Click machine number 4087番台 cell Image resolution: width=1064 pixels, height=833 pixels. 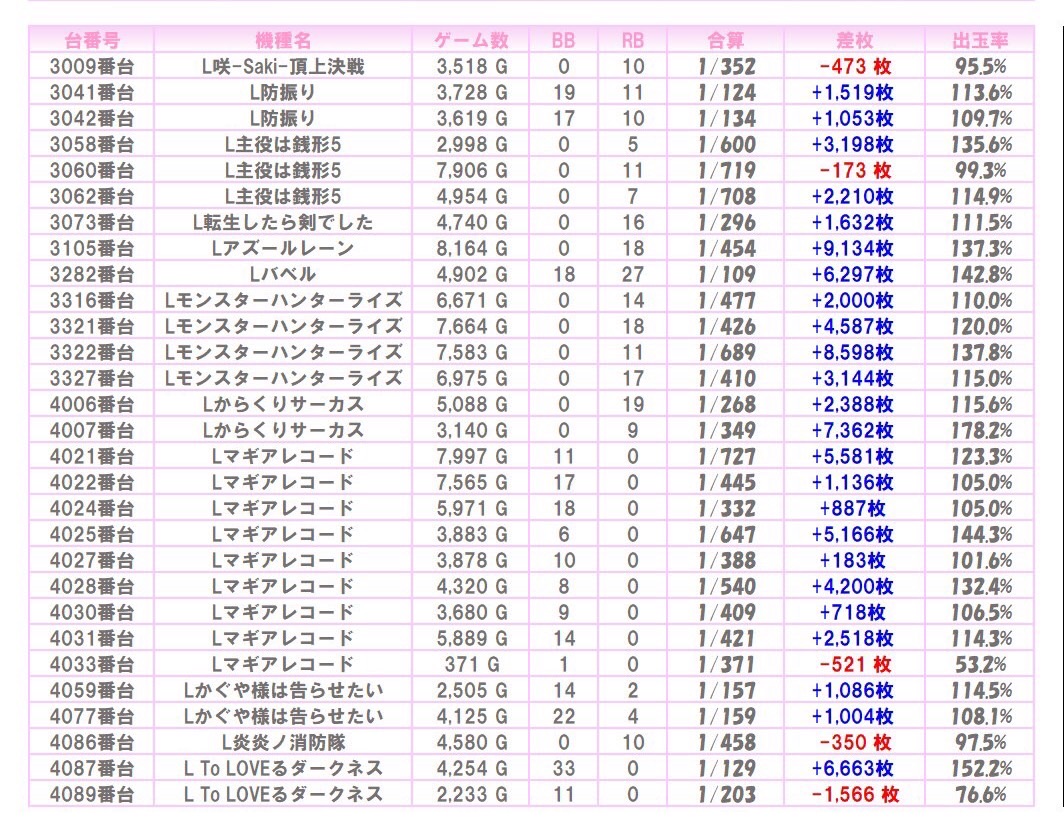tap(92, 769)
